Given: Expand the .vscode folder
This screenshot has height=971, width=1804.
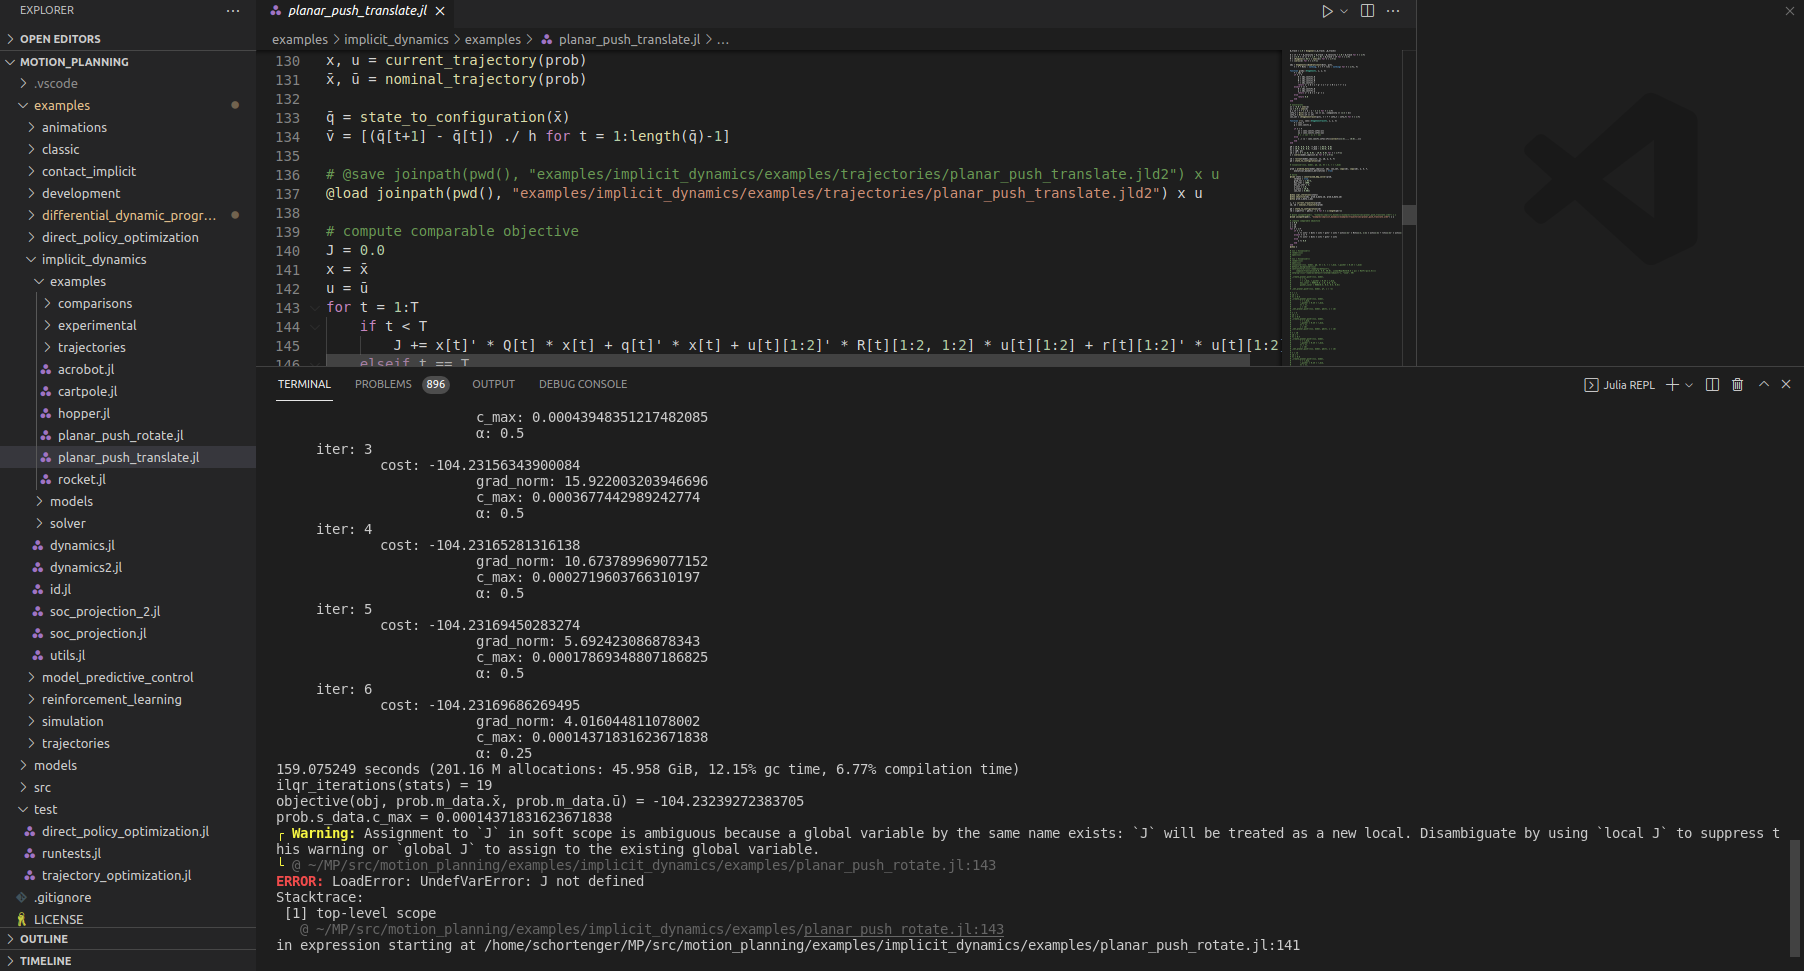Looking at the screenshot, I should (x=128, y=84).
